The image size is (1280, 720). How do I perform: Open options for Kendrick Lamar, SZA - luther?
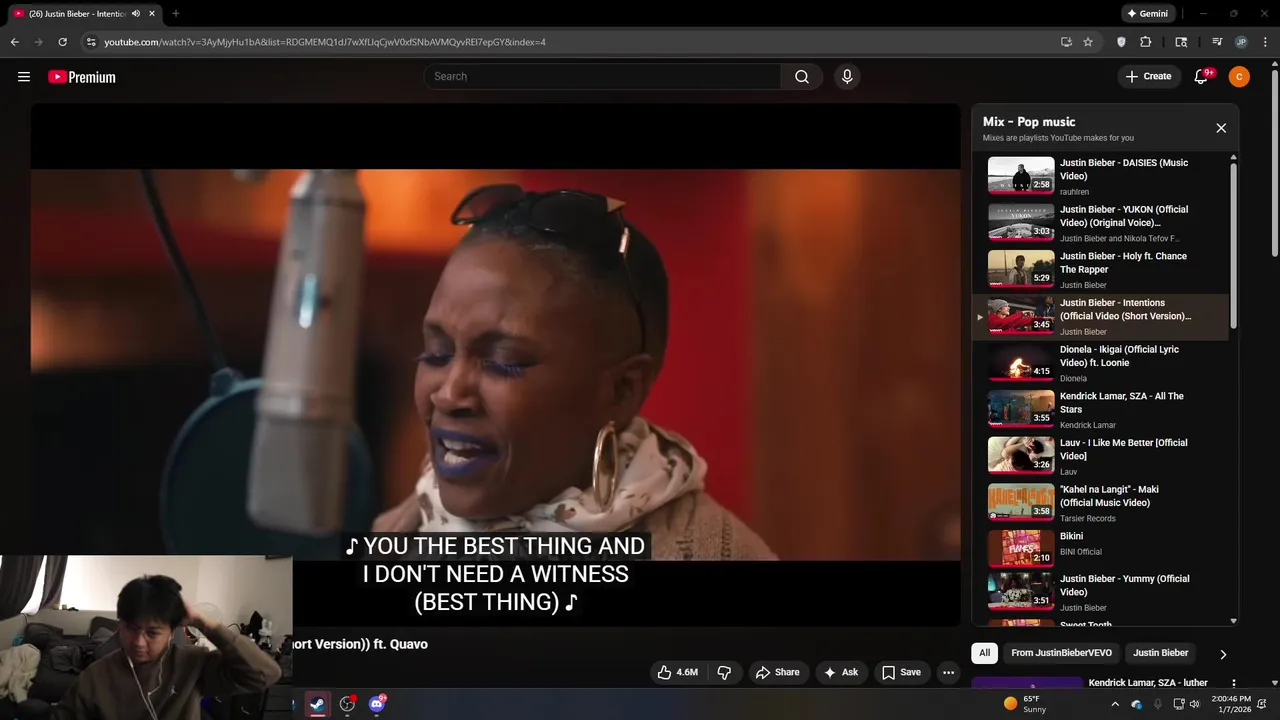click(x=1235, y=683)
